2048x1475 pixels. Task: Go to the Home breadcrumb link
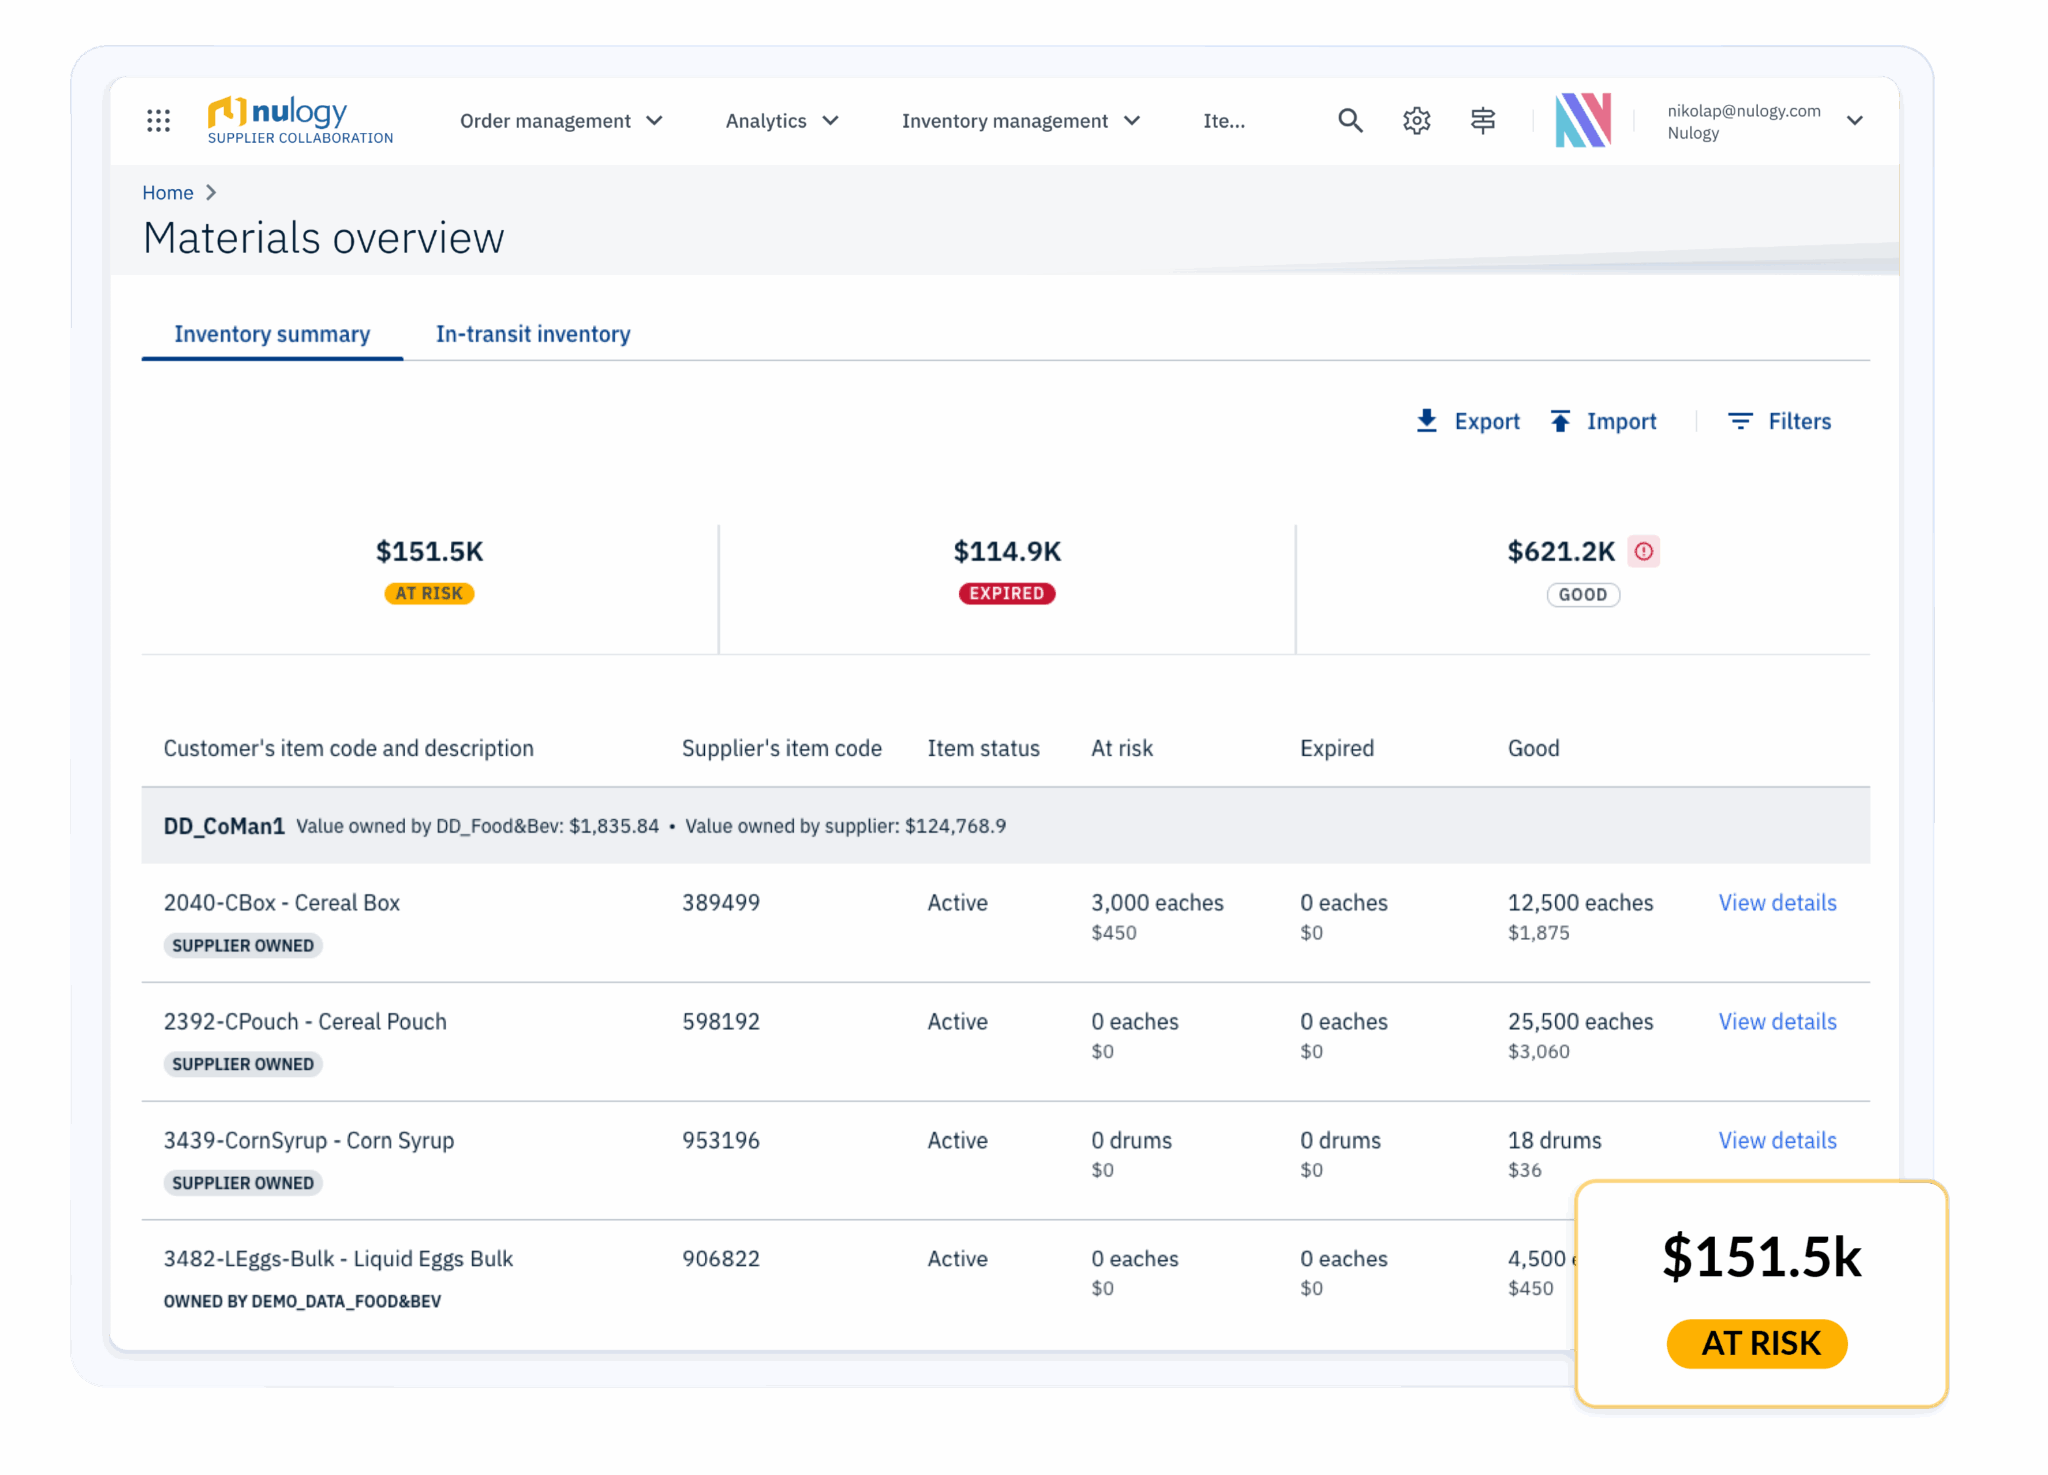(167, 193)
